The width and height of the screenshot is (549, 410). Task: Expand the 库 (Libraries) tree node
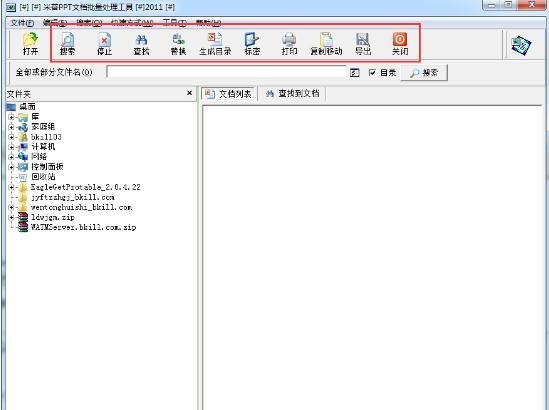[x=11, y=117]
